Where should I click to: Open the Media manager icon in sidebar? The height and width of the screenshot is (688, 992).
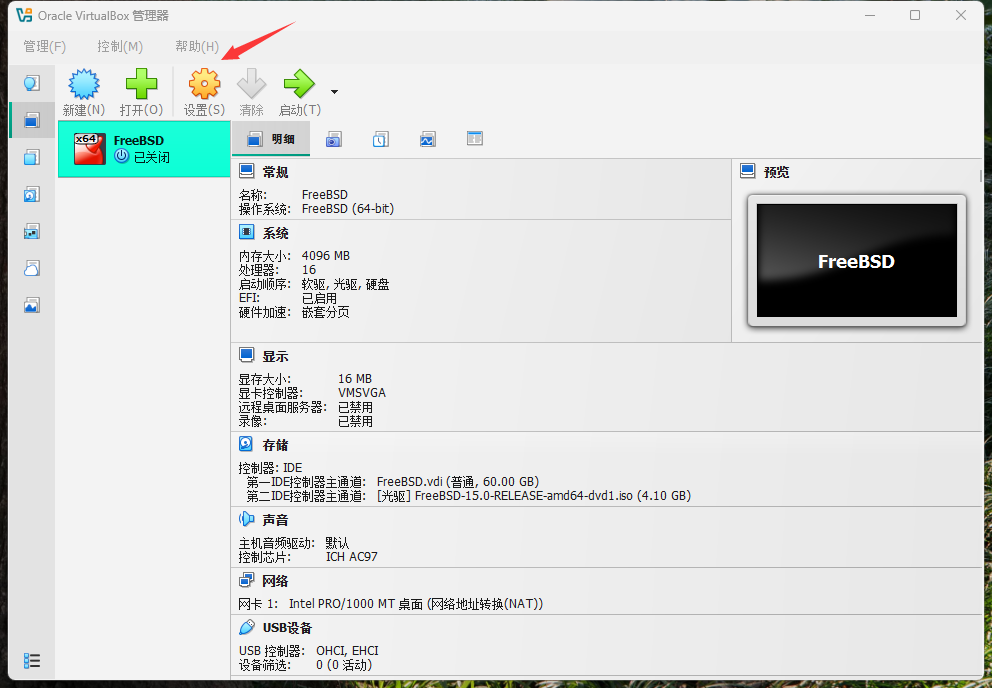pos(32,194)
